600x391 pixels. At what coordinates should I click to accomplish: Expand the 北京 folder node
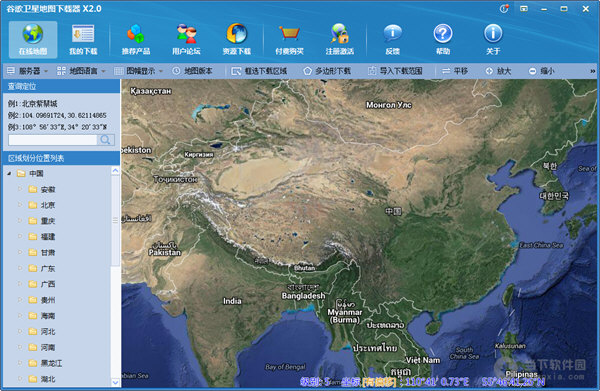point(20,205)
